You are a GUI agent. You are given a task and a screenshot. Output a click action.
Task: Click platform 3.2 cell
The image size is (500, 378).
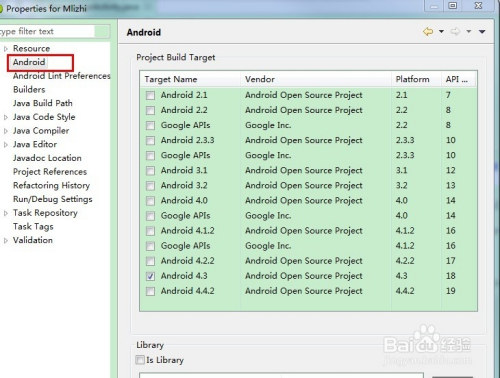coord(402,185)
